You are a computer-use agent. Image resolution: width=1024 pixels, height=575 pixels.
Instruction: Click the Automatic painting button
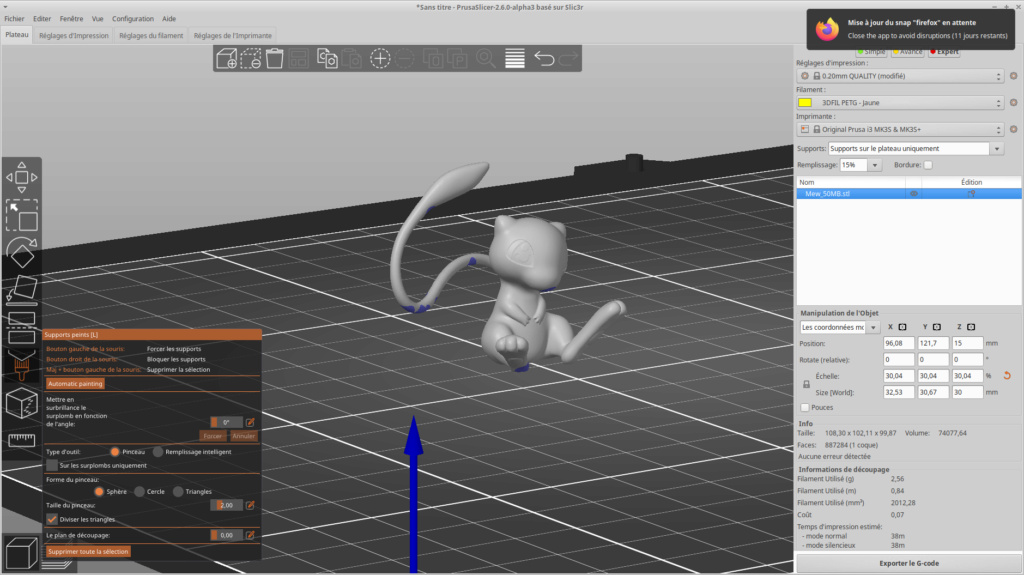(75, 384)
